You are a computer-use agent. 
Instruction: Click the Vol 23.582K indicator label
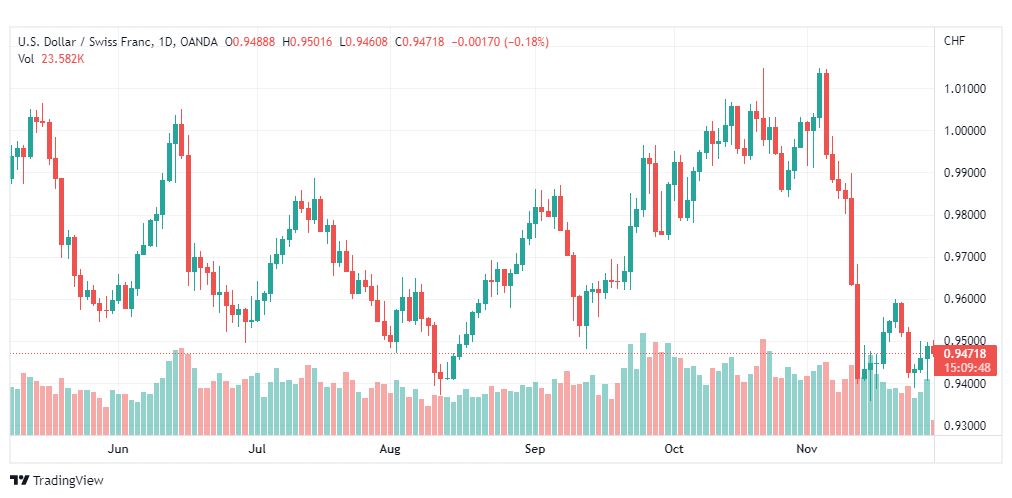point(51,59)
